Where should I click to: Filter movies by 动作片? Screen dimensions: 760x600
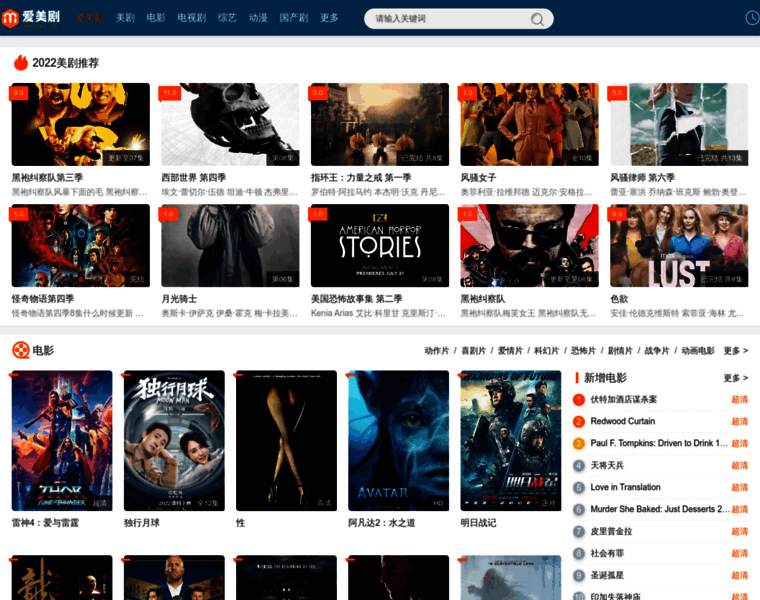tap(437, 350)
